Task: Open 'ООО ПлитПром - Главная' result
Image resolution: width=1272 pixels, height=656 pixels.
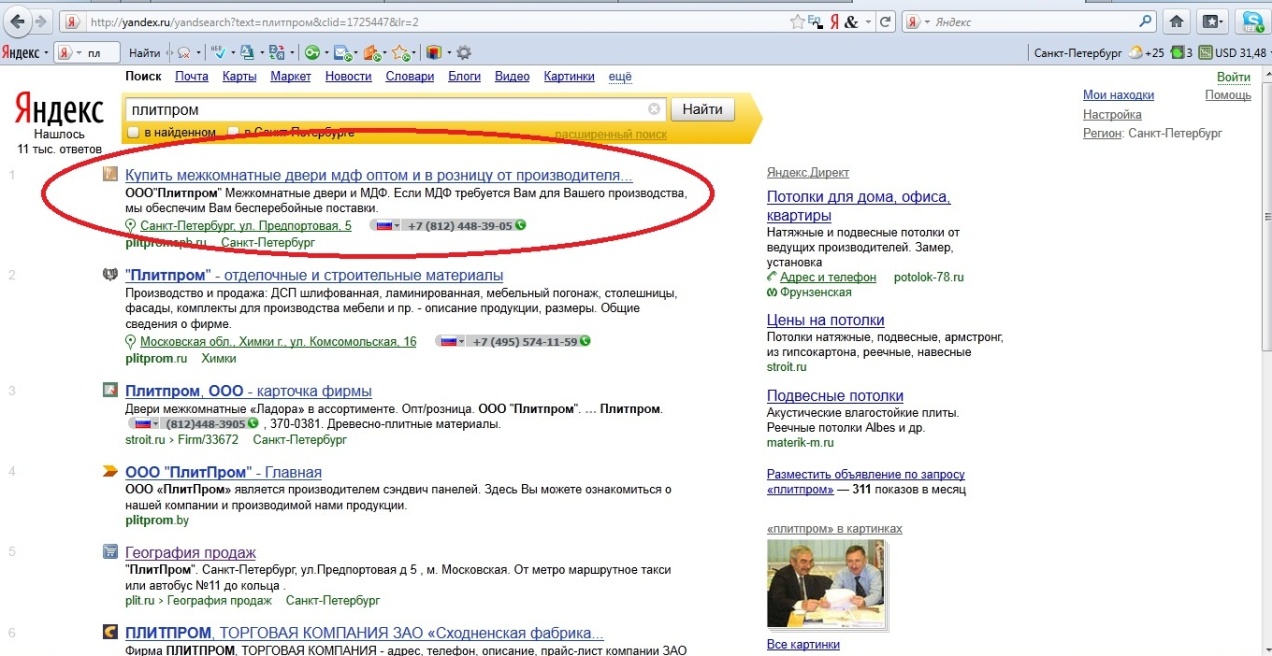Action: pos(223,472)
